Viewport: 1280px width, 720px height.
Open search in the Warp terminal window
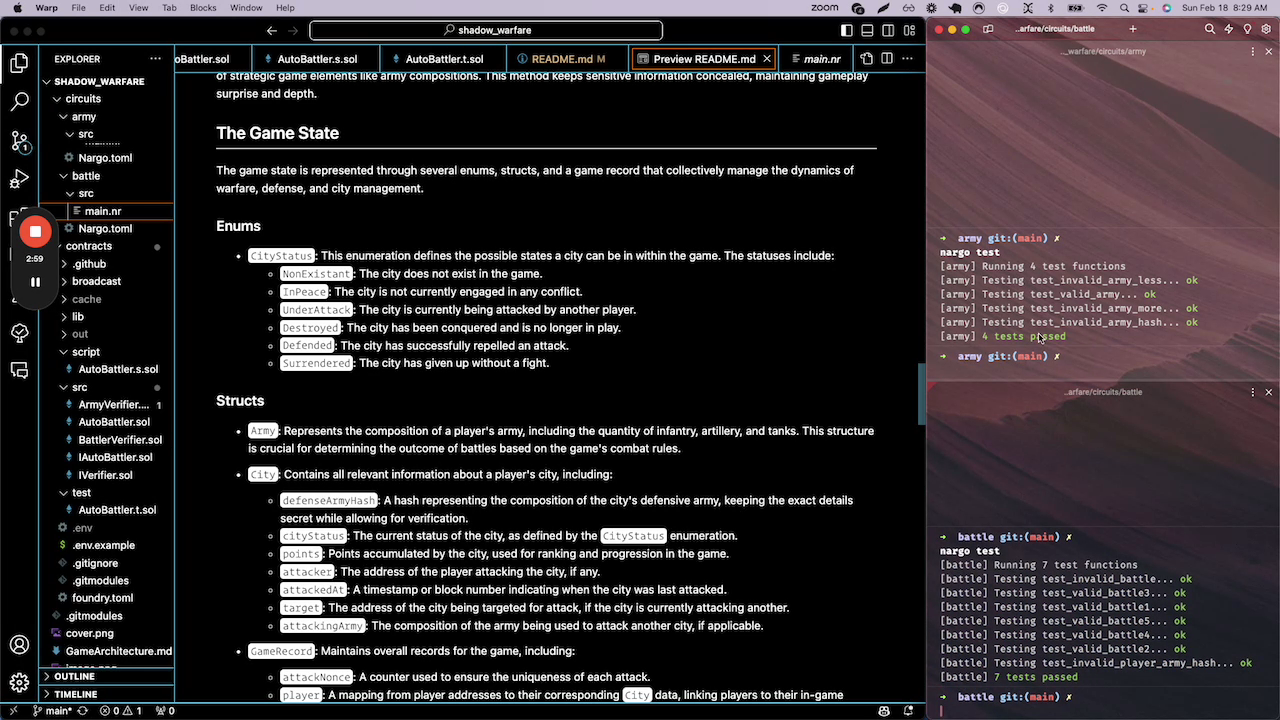tap(1210, 29)
